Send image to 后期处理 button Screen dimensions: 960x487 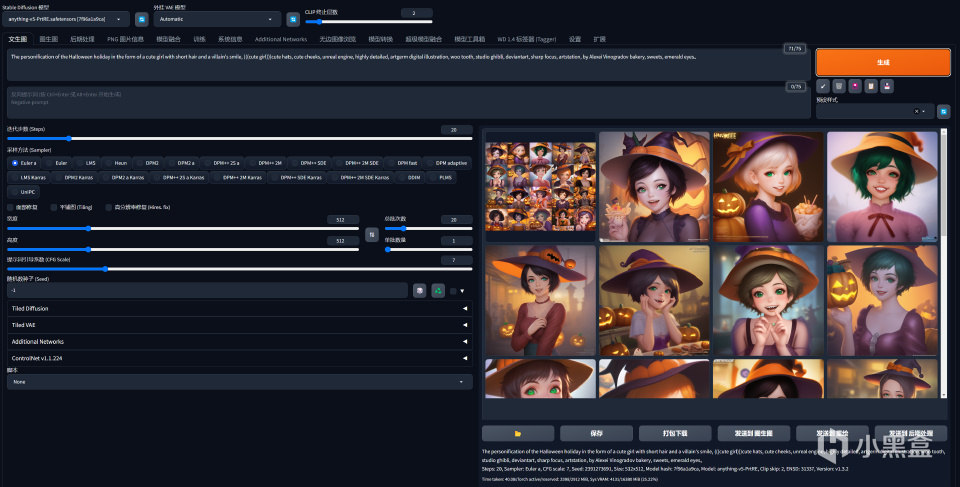910,433
